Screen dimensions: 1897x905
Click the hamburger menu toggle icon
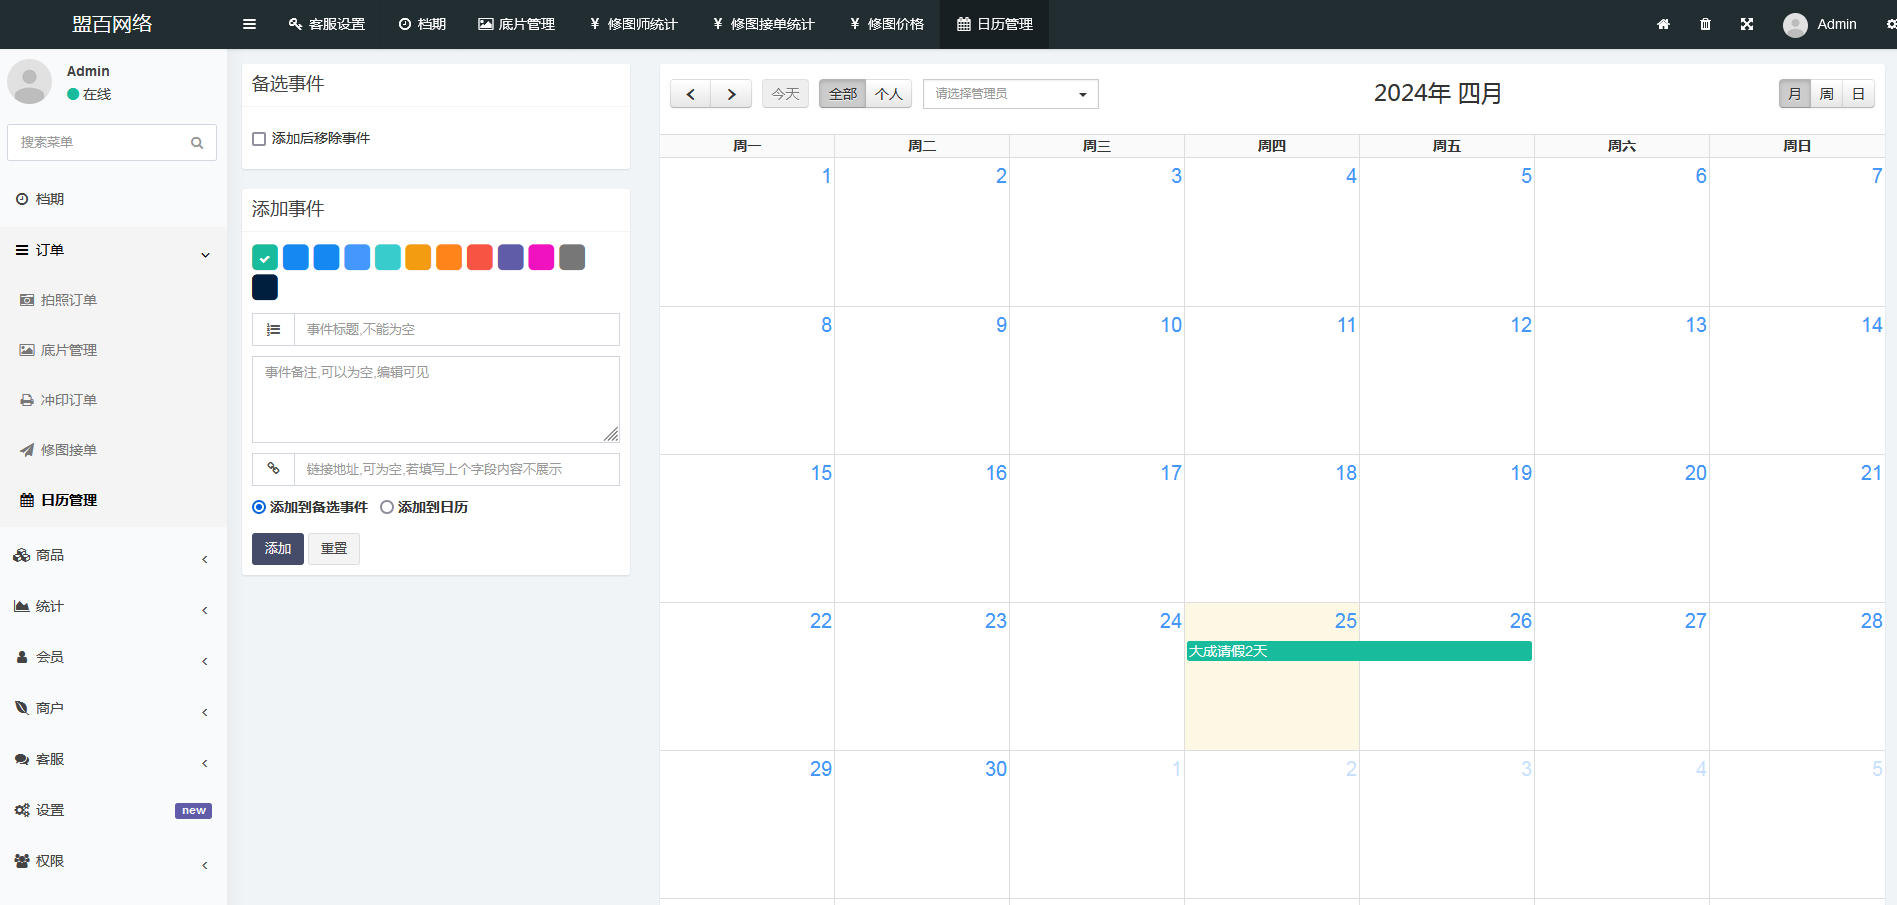pyautogui.click(x=249, y=24)
